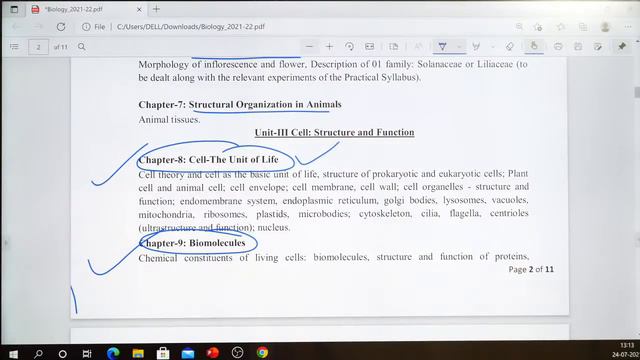The image size is (640, 360).
Task: Open Google Chrome from the taskbar
Action: click(262, 352)
